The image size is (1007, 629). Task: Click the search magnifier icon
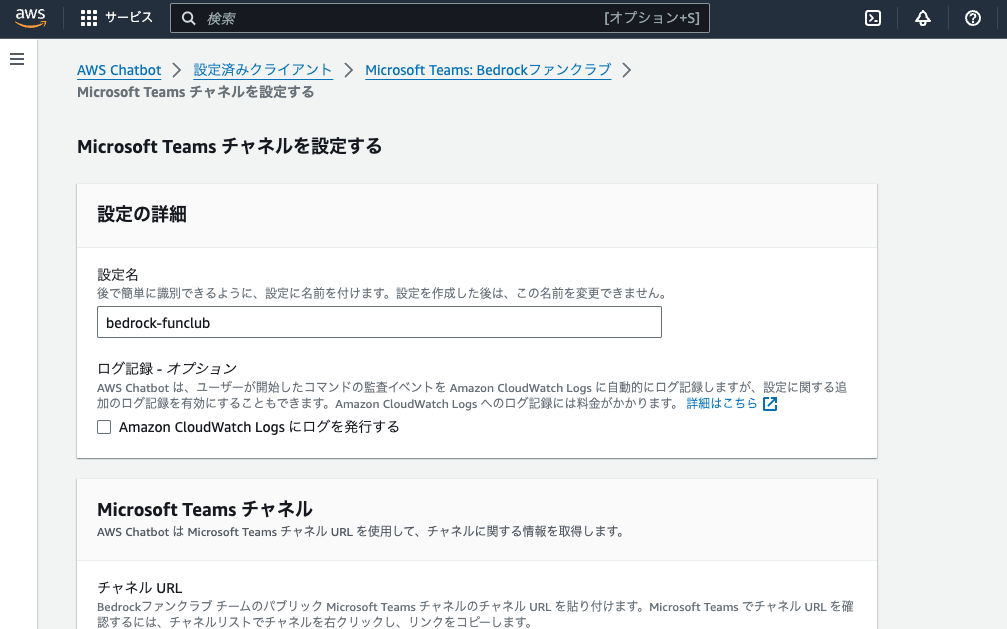click(188, 19)
